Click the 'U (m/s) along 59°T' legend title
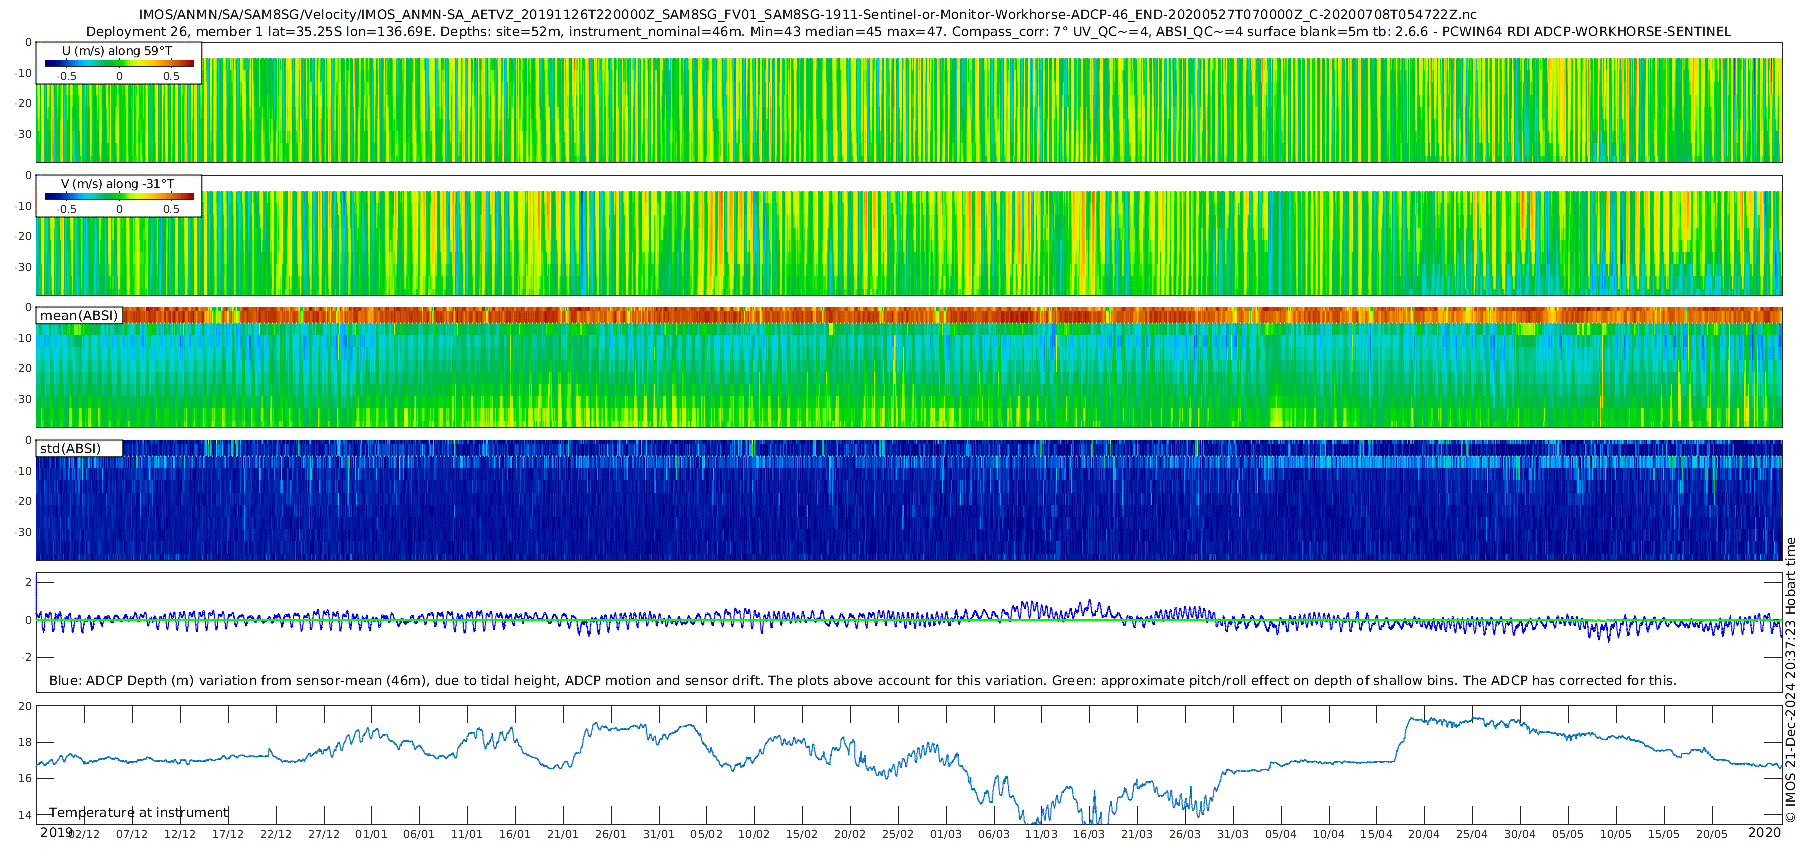The image size is (1800, 850). tap(117, 50)
